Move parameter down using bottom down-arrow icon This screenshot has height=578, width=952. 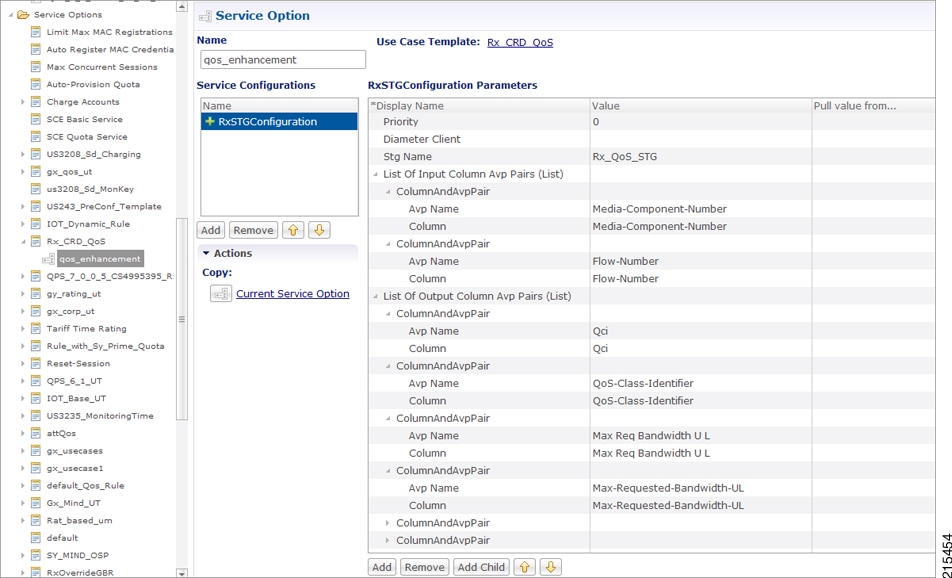(551, 567)
